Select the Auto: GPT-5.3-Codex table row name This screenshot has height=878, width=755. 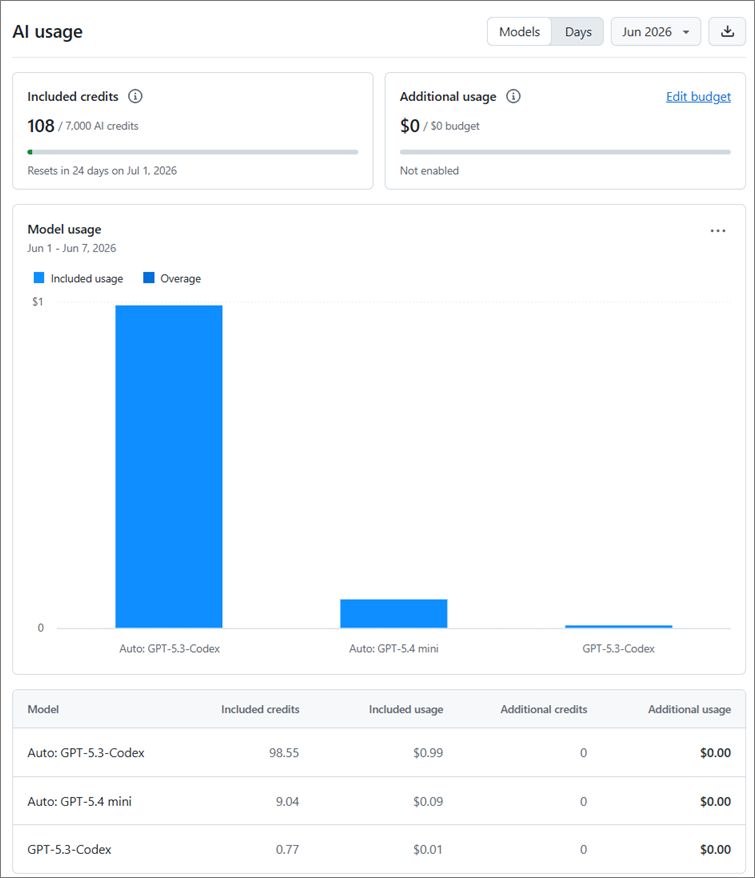pyautogui.click(x=86, y=753)
